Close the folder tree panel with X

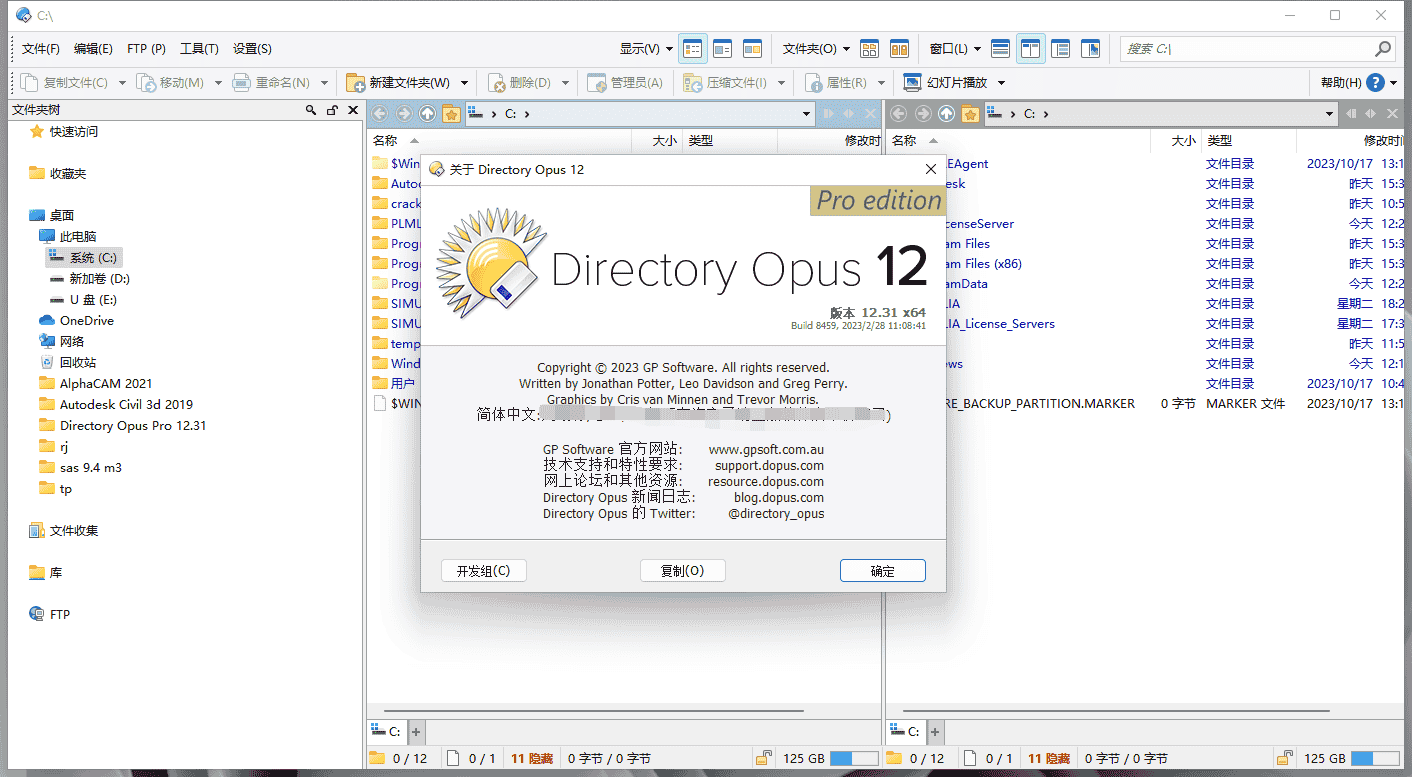[x=353, y=110]
